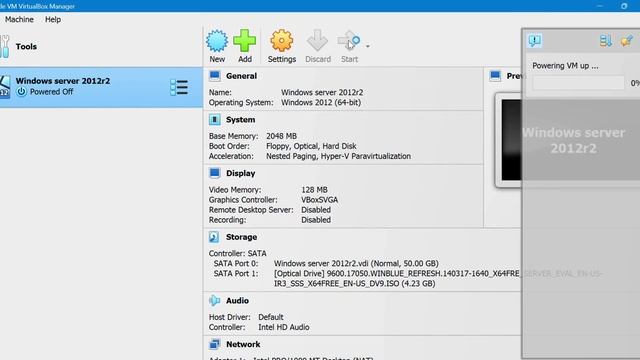The width and height of the screenshot is (640, 360).
Task: Open the VM list menu icon for Windows server 2012r2
Action: click(179, 87)
